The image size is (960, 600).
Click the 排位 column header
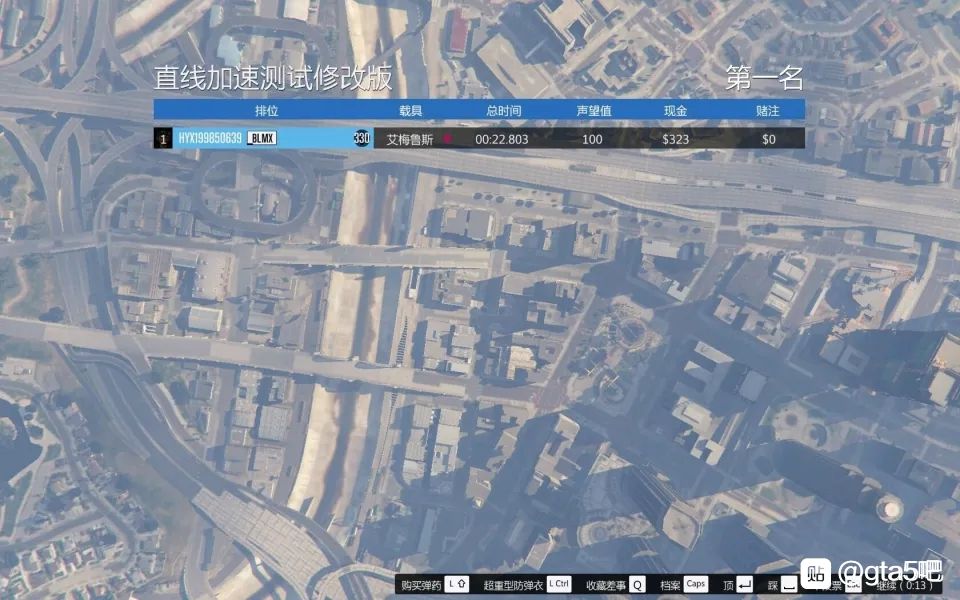click(266, 110)
